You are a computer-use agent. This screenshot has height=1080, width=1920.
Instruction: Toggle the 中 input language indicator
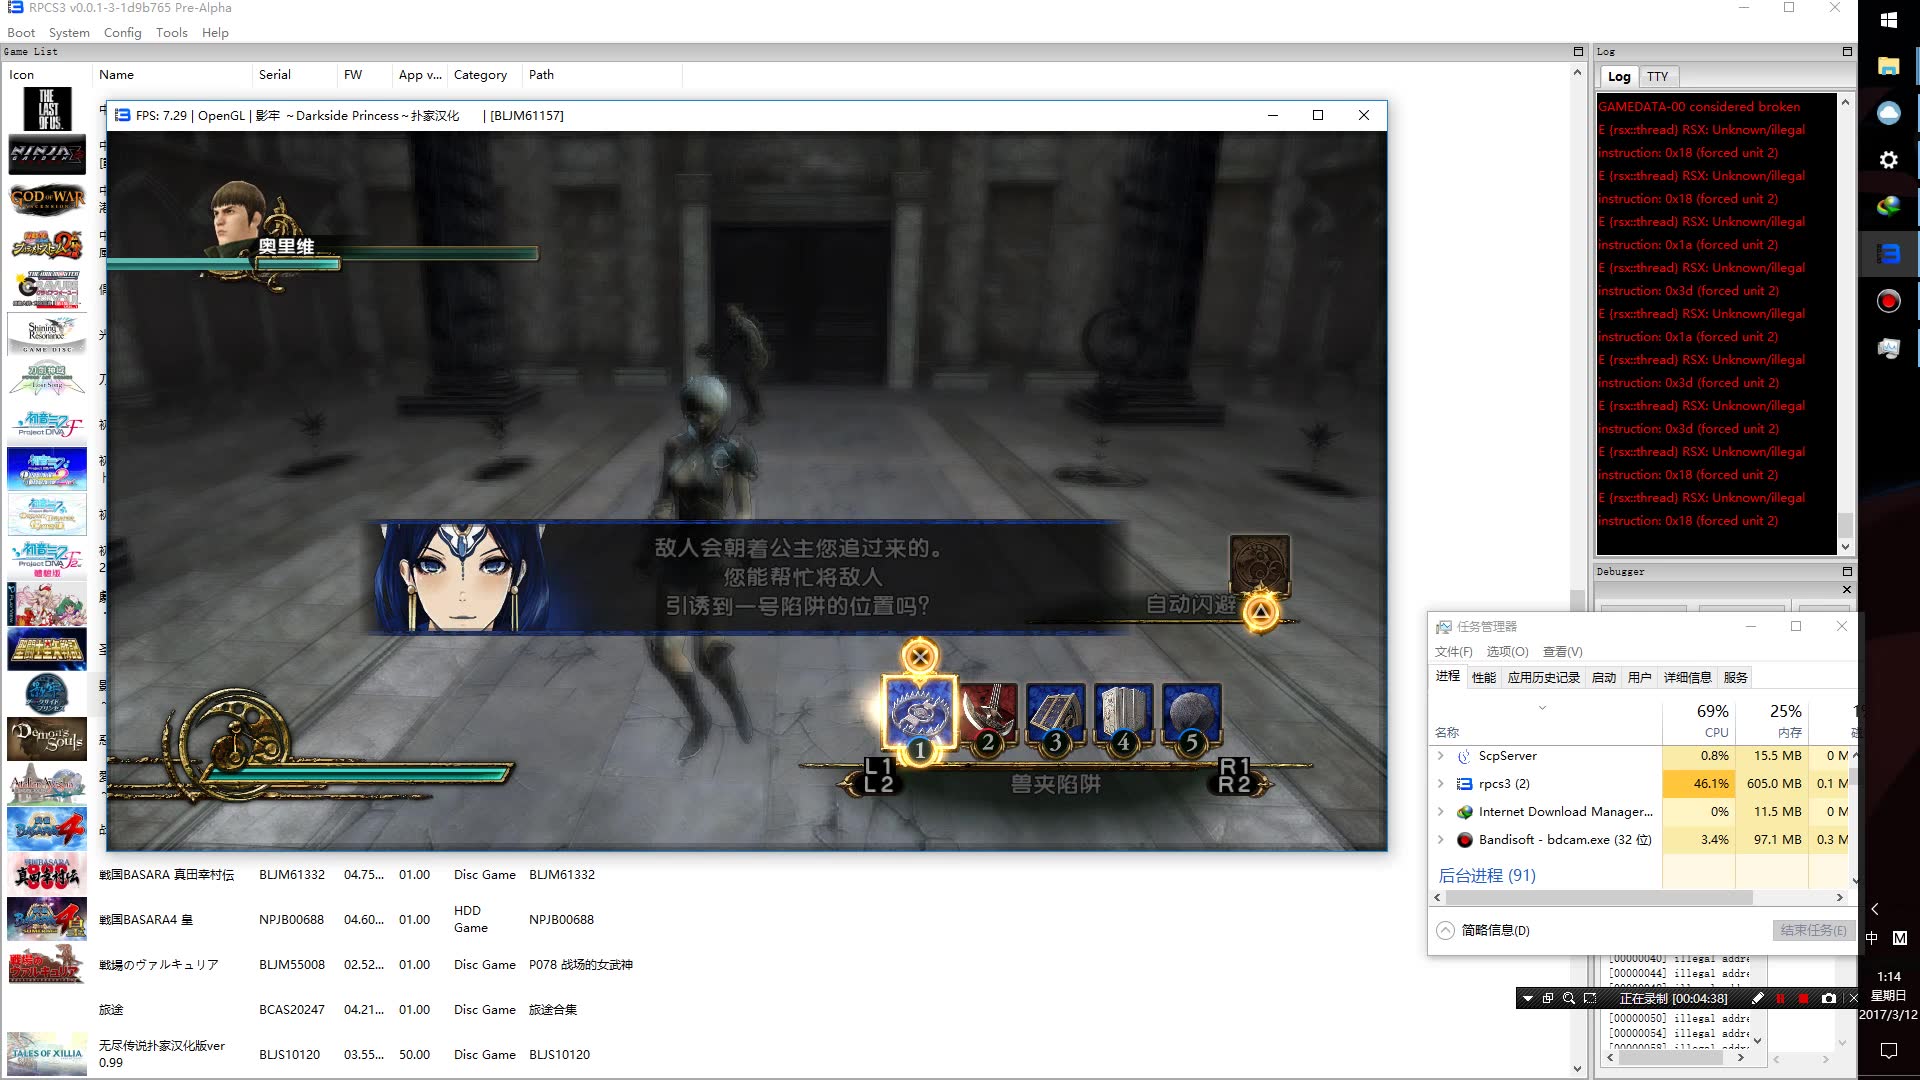1871,938
